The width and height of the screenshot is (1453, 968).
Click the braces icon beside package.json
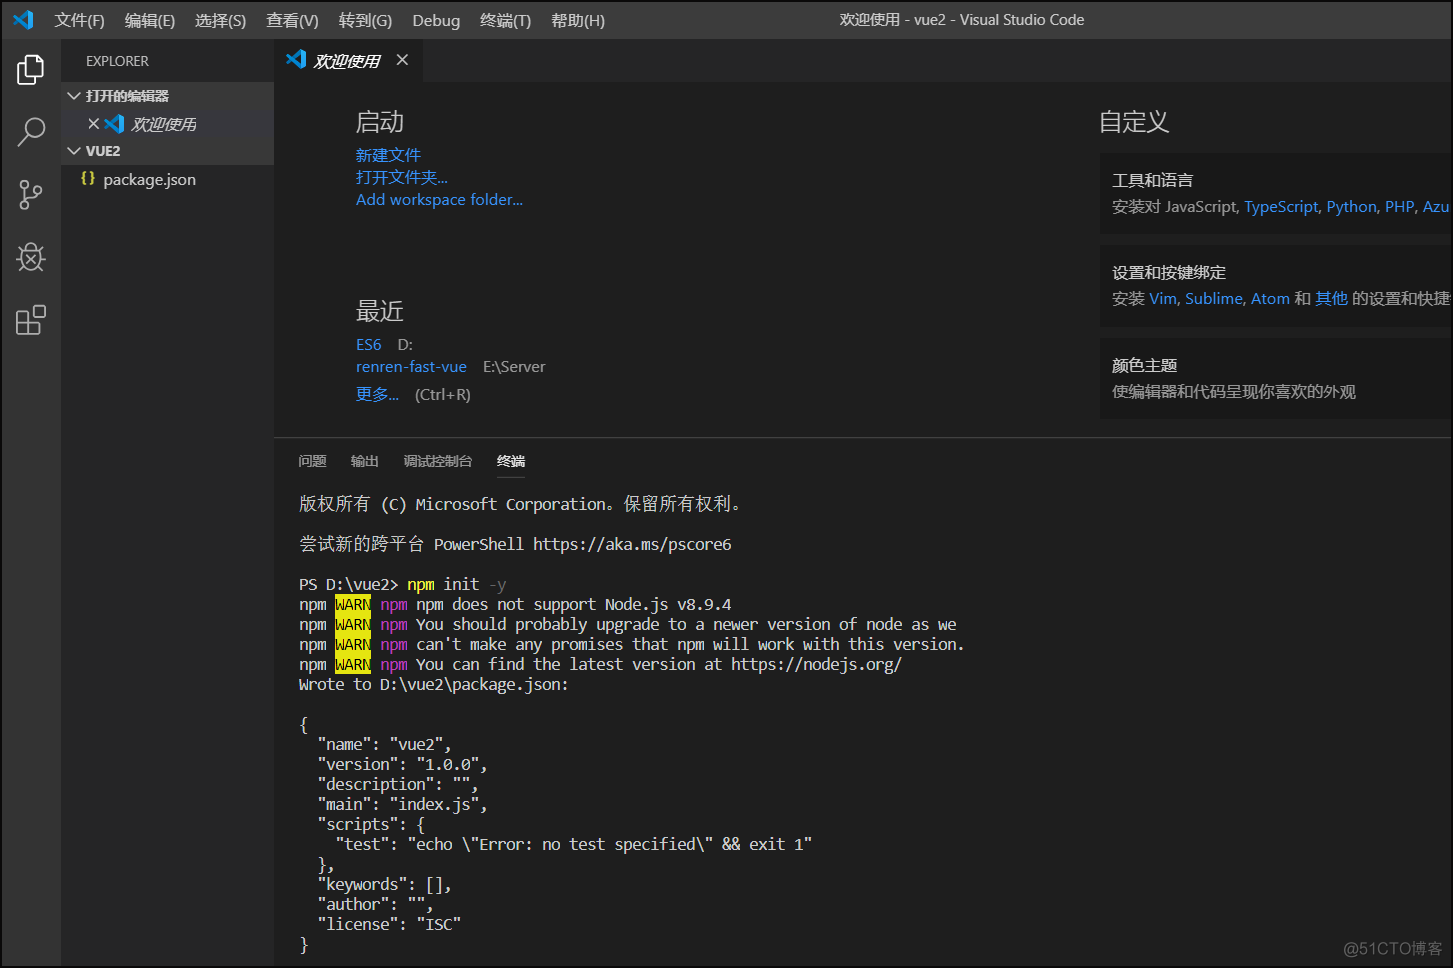click(88, 178)
